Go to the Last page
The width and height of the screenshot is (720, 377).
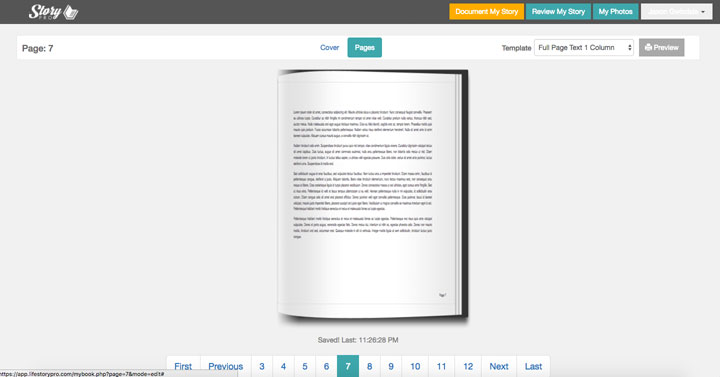(533, 366)
